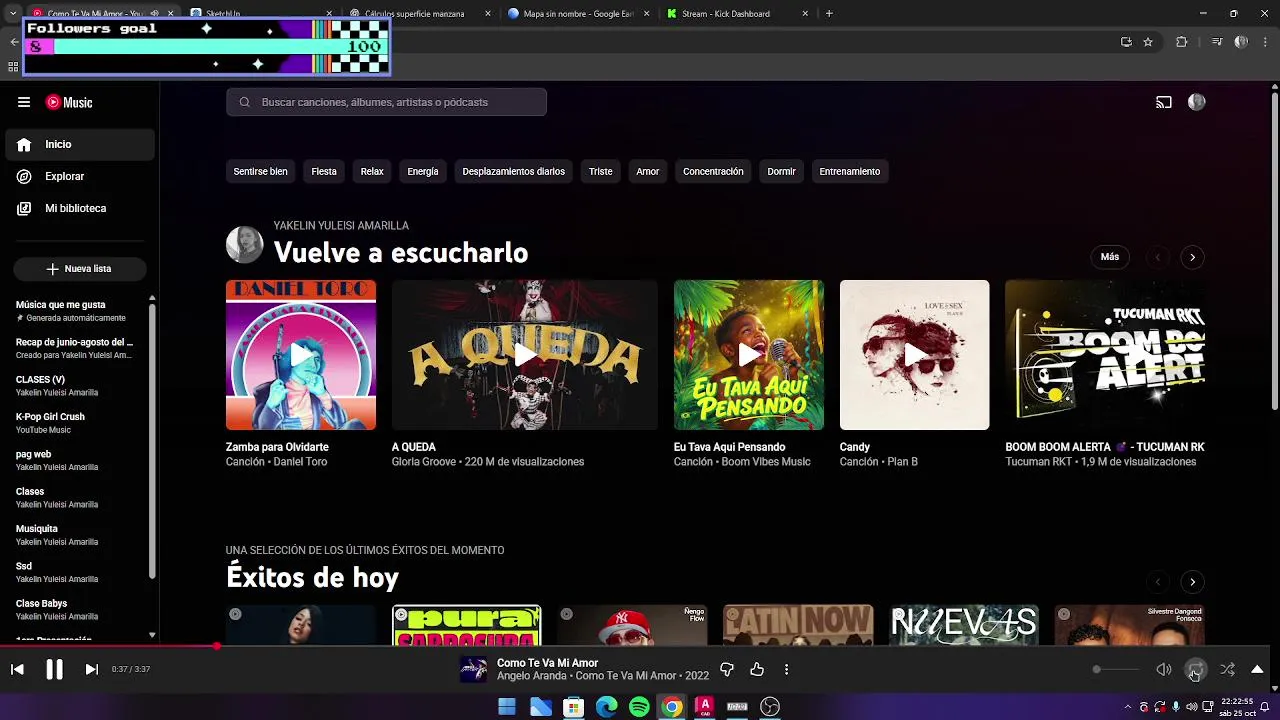1280x720 pixels.
Task: Click the Más button
Action: (1110, 257)
